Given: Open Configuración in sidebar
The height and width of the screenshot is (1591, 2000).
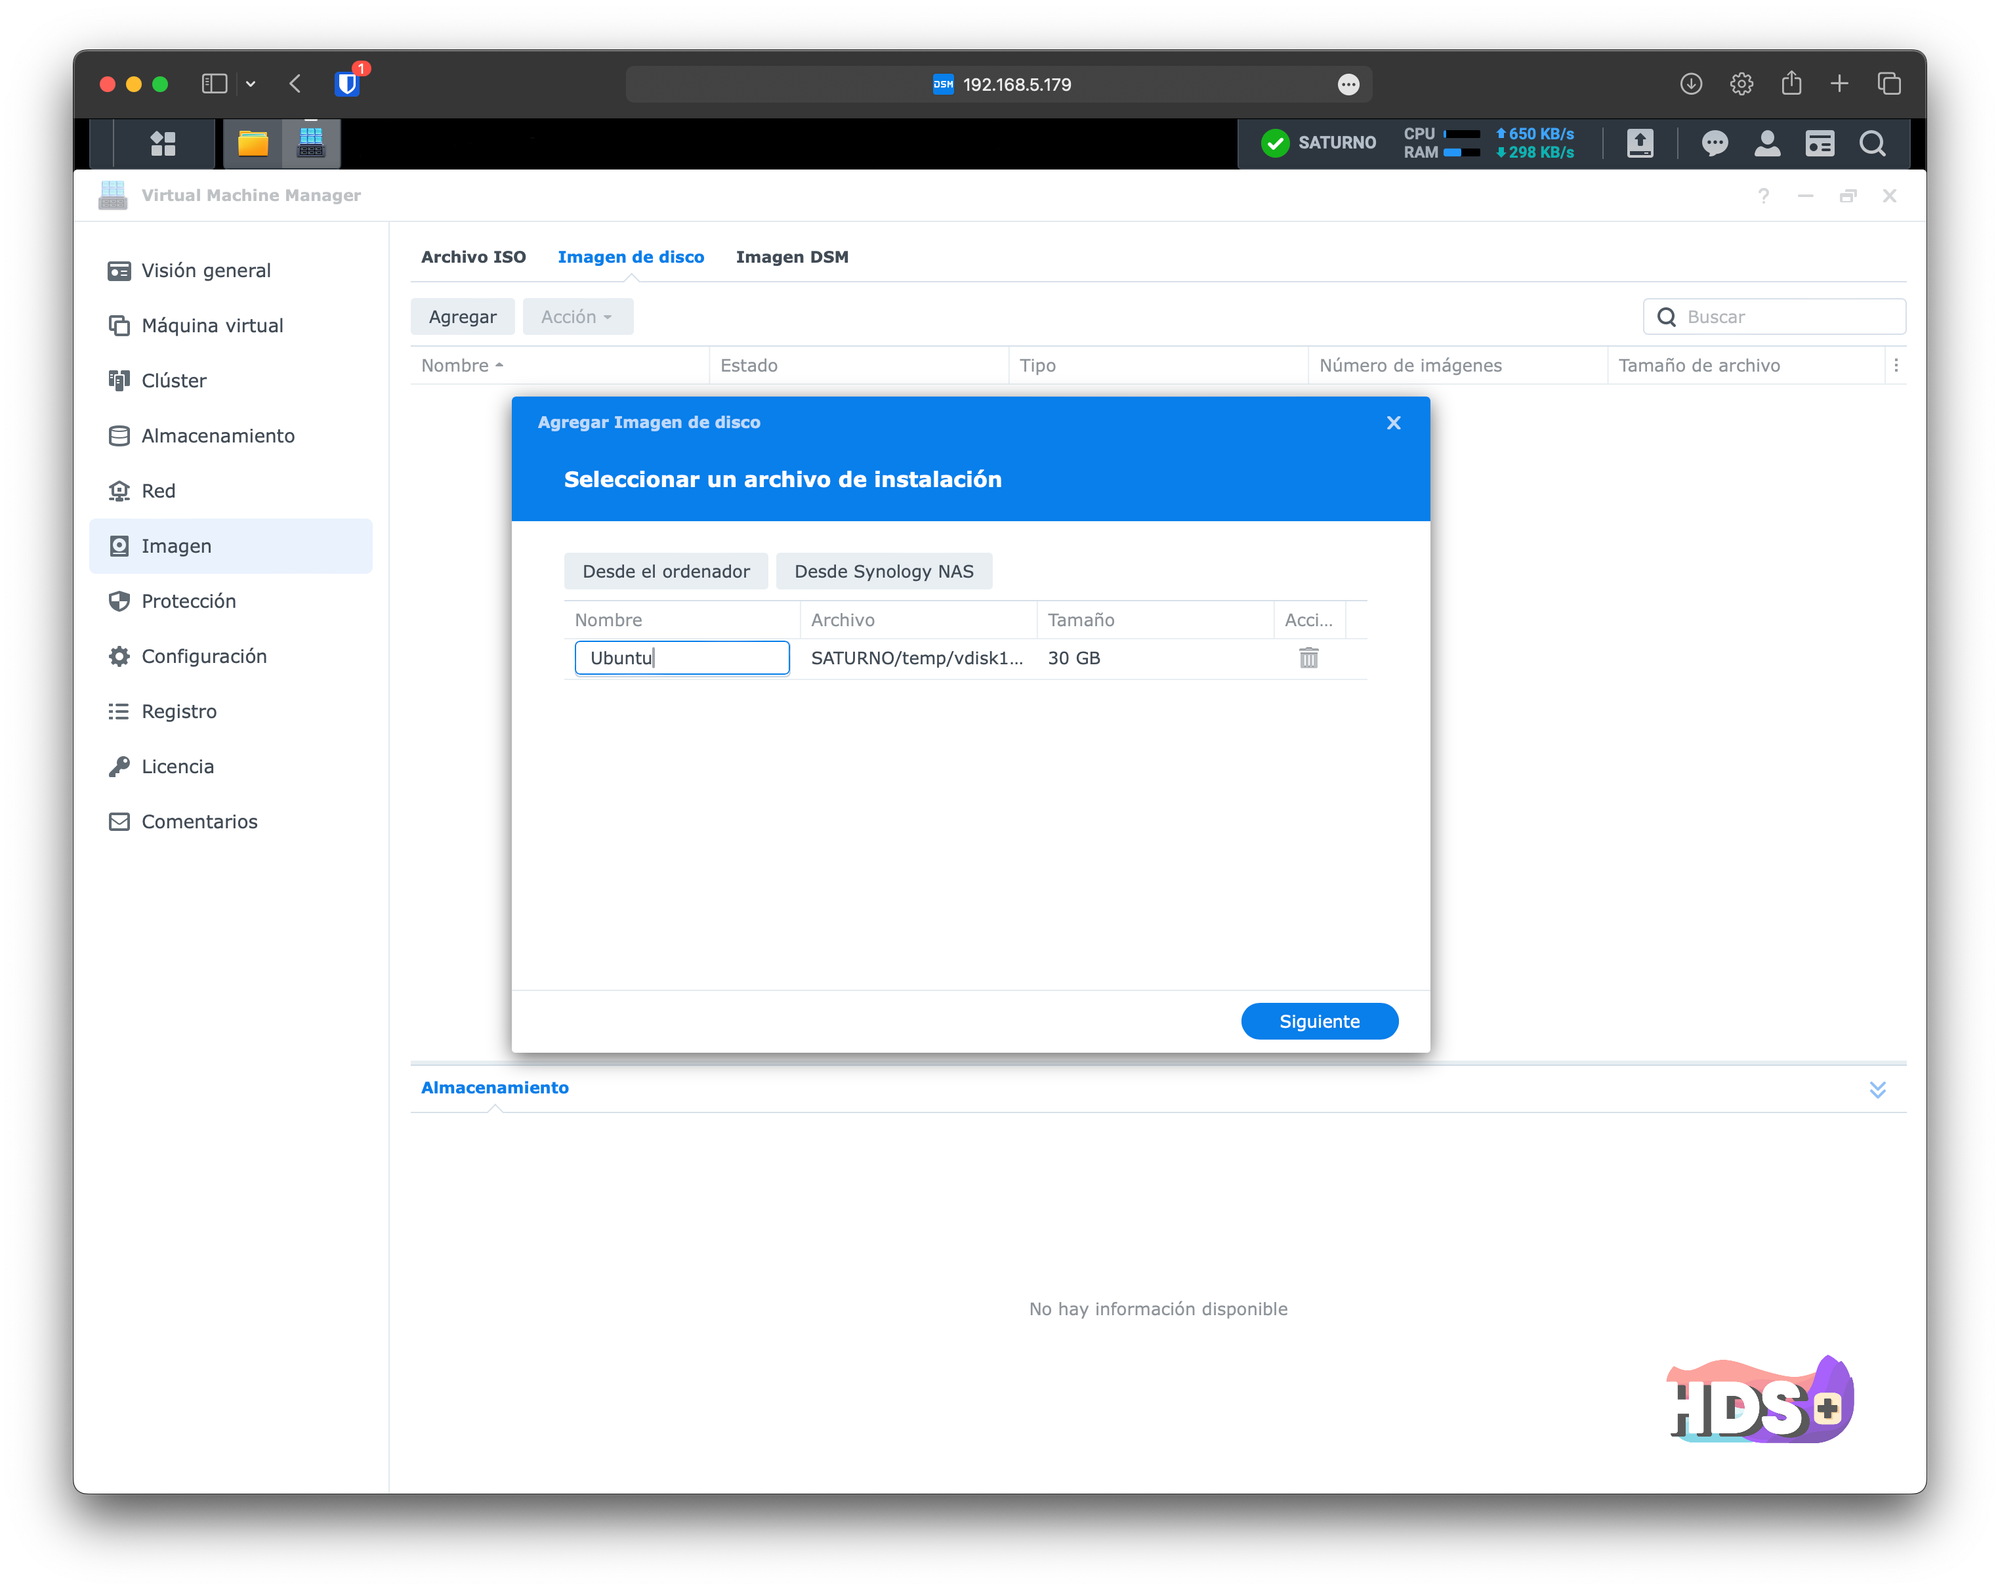Looking at the screenshot, I should (x=231, y=656).
